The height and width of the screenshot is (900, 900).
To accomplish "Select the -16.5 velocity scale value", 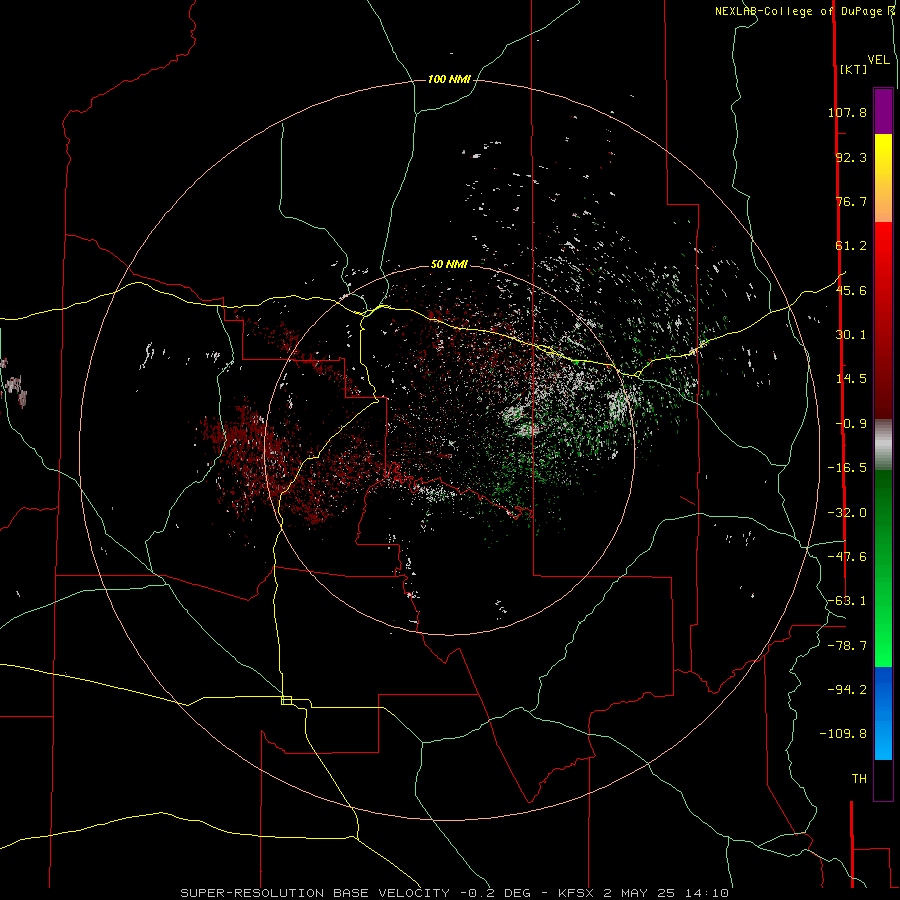I will (847, 468).
